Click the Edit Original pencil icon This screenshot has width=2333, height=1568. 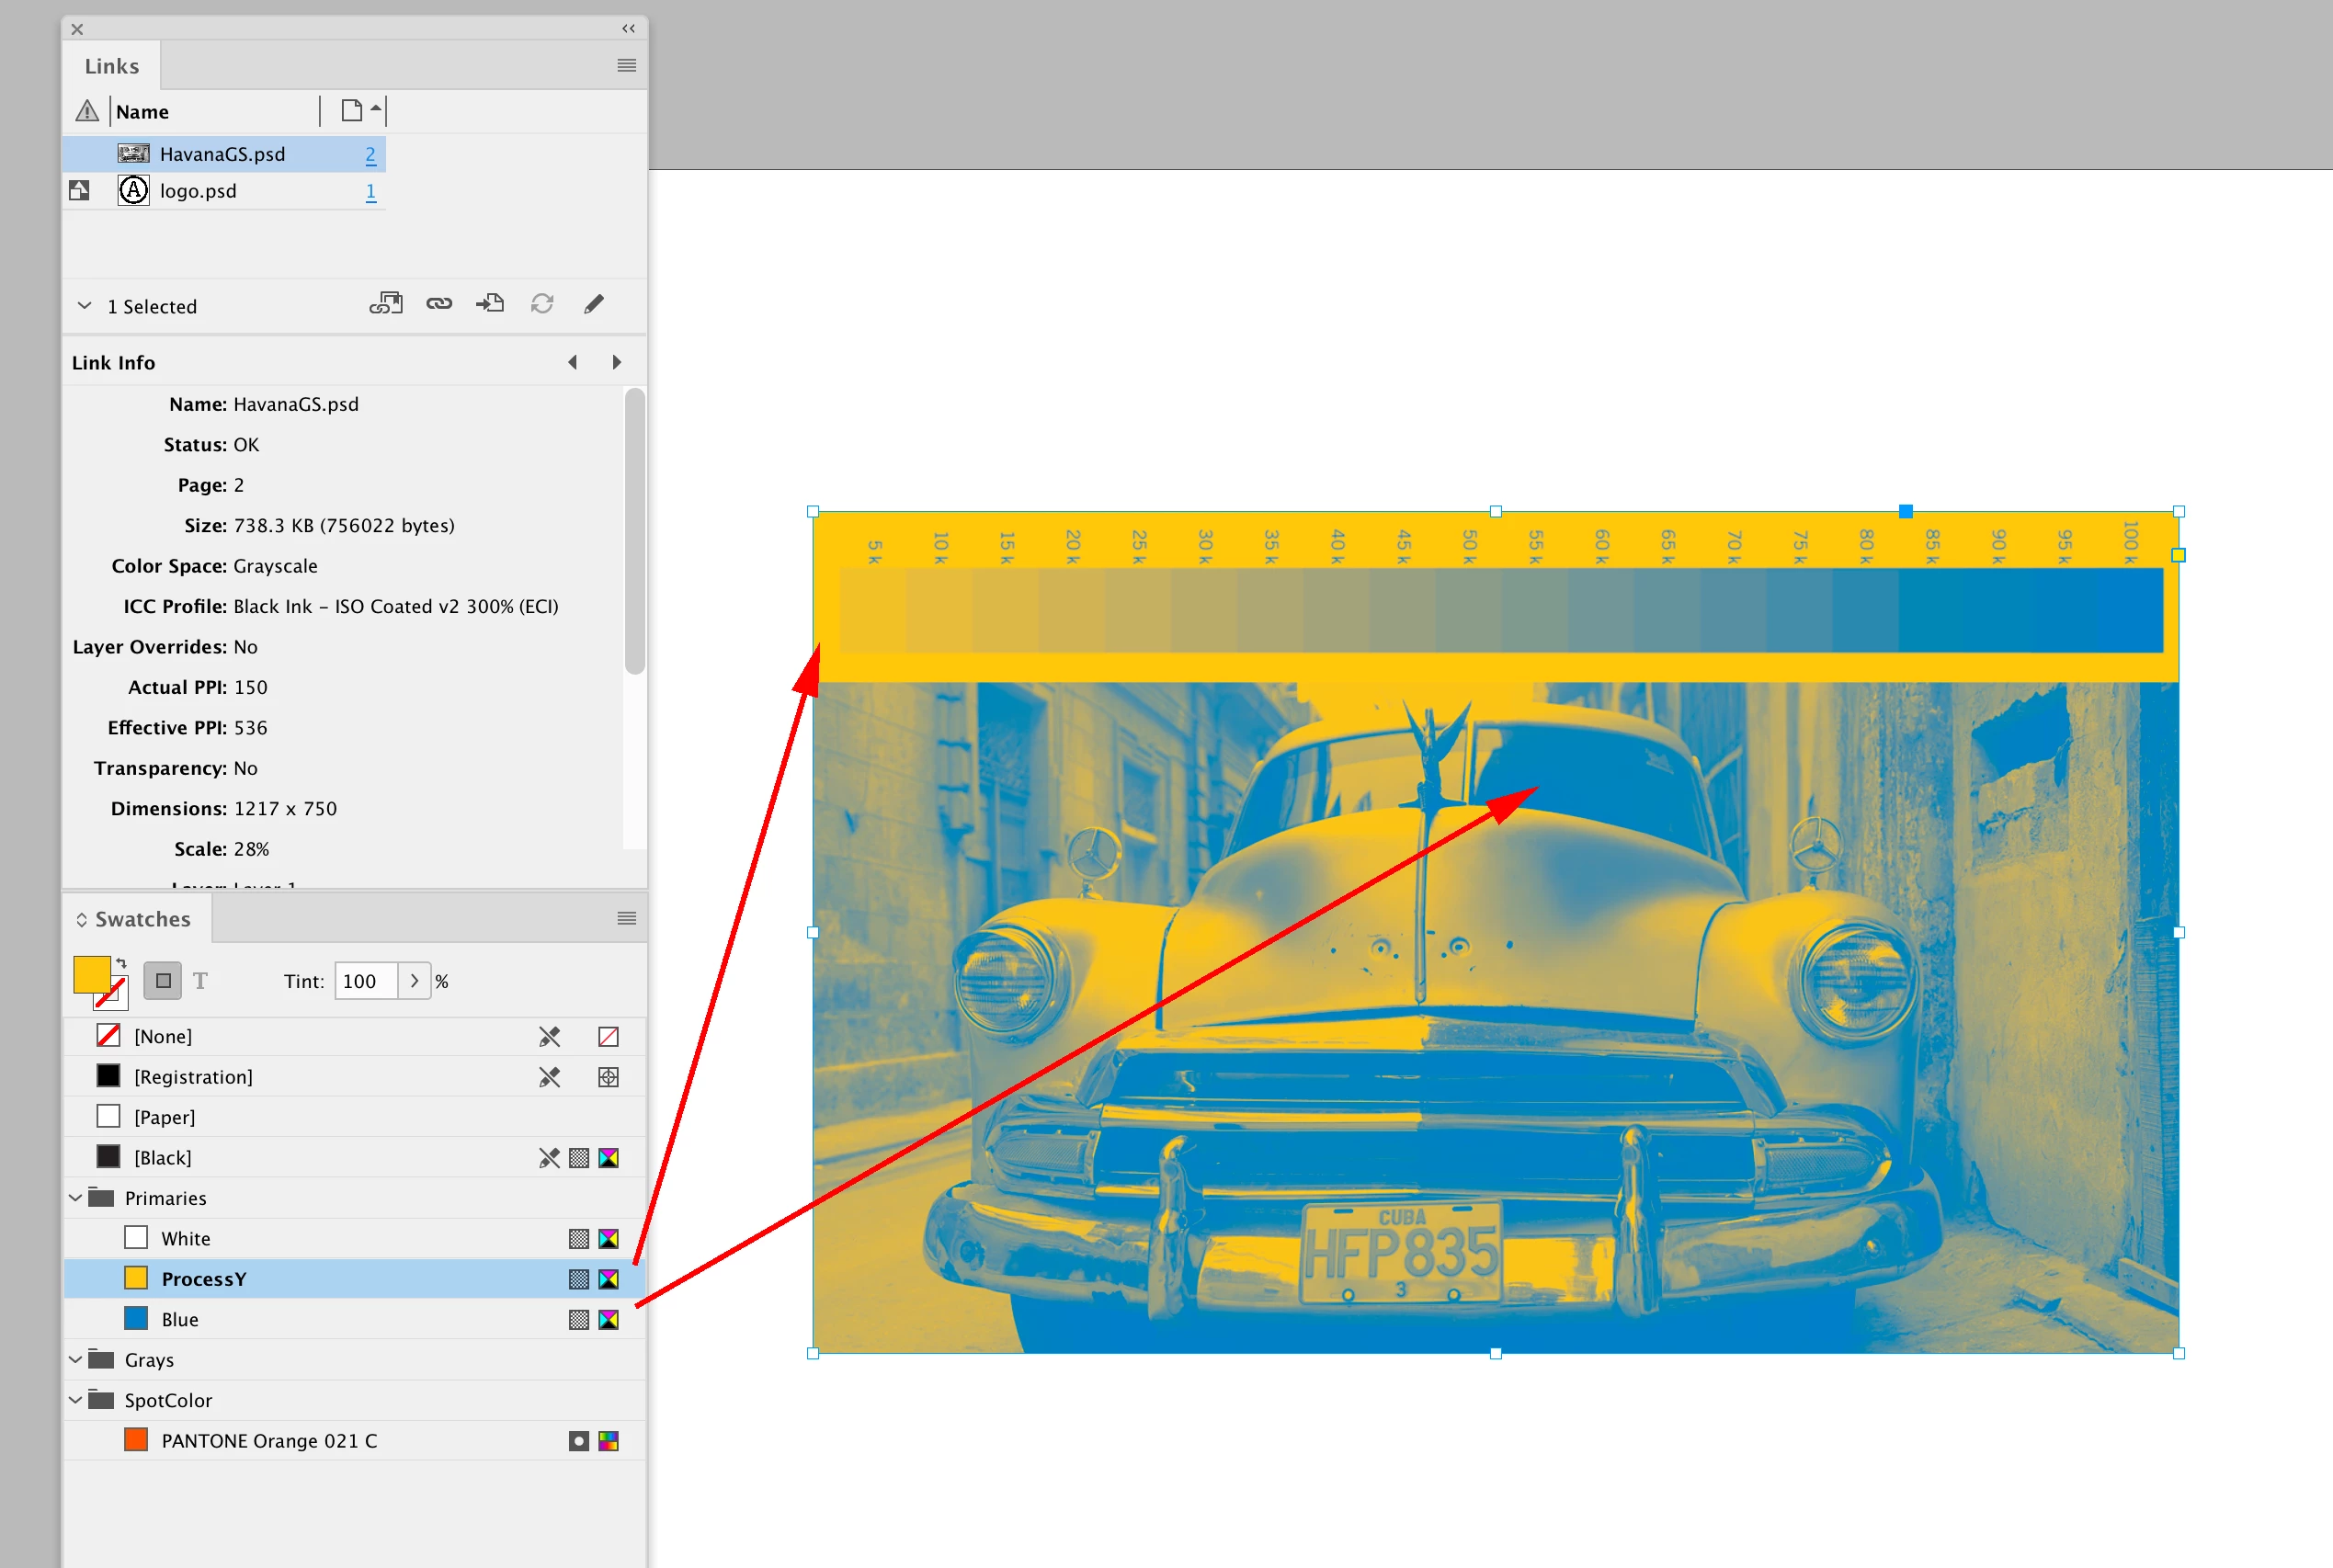pos(594,304)
